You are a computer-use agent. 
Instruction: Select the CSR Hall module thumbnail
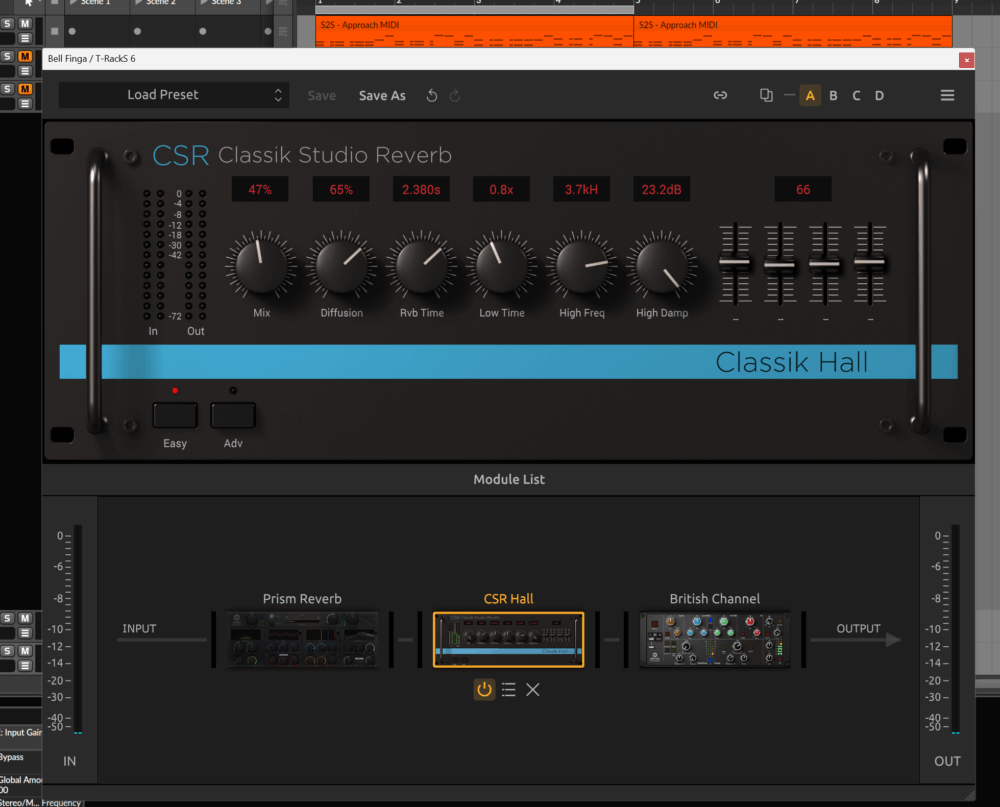click(x=508, y=640)
